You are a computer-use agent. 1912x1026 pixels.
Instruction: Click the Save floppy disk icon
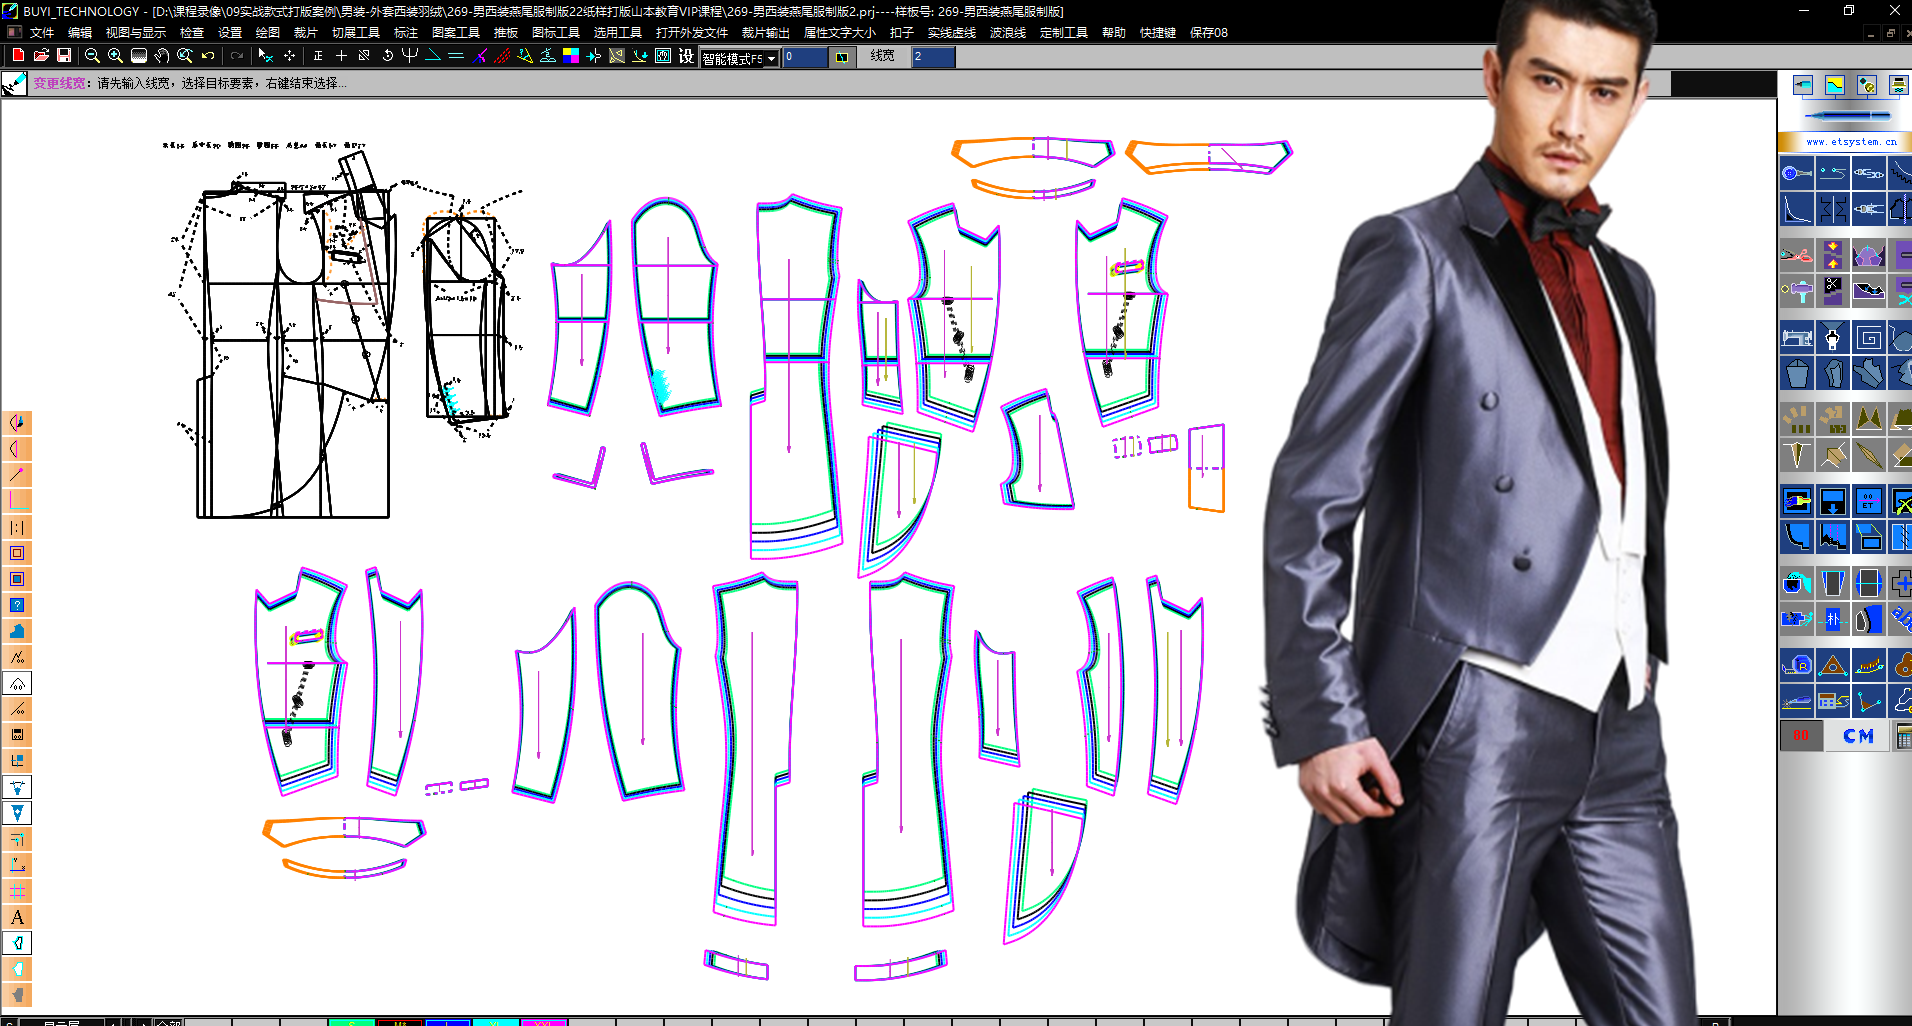point(64,55)
